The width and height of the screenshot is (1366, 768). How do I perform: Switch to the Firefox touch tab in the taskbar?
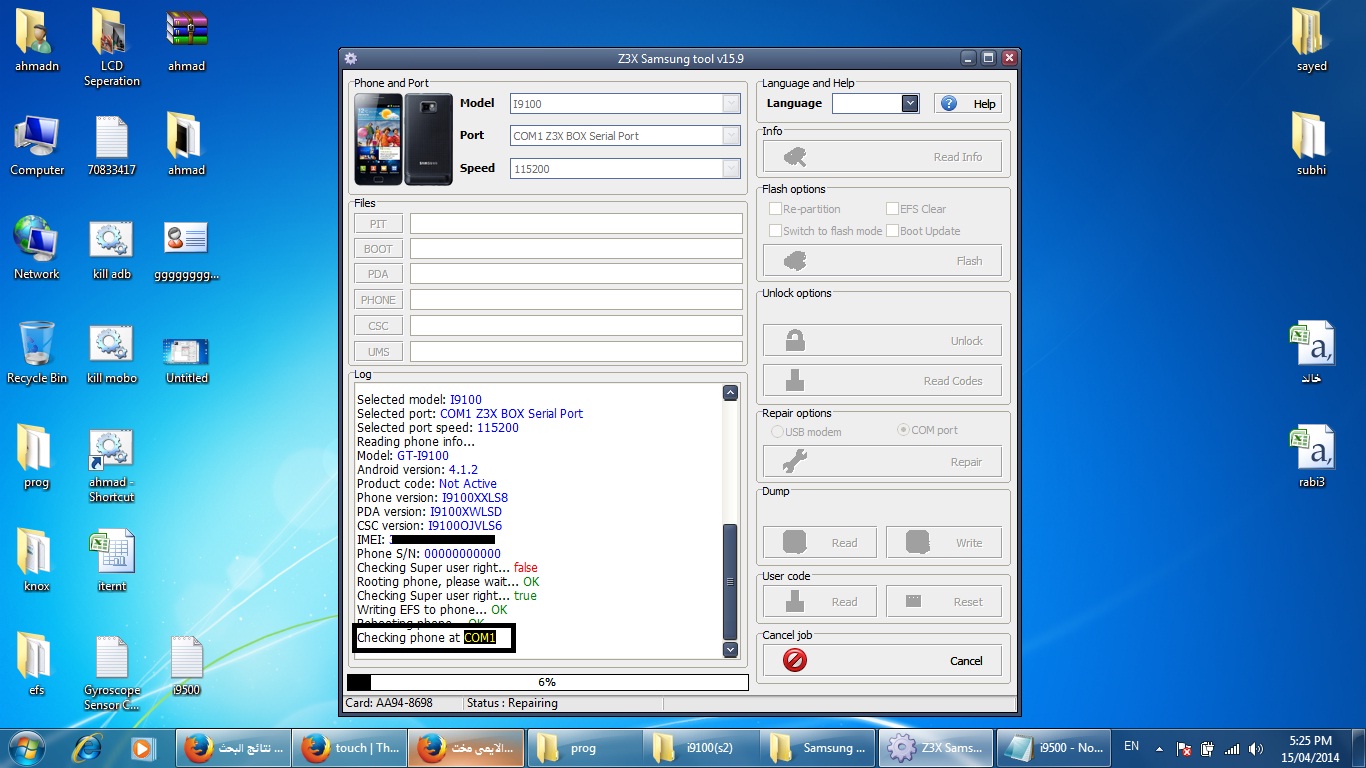tap(350, 747)
